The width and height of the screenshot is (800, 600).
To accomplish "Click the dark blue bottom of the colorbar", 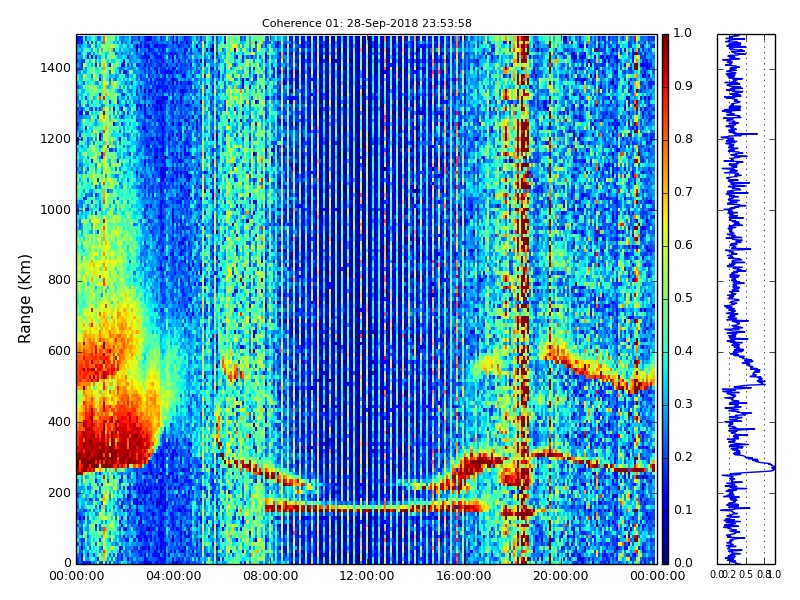I will [x=665, y=554].
